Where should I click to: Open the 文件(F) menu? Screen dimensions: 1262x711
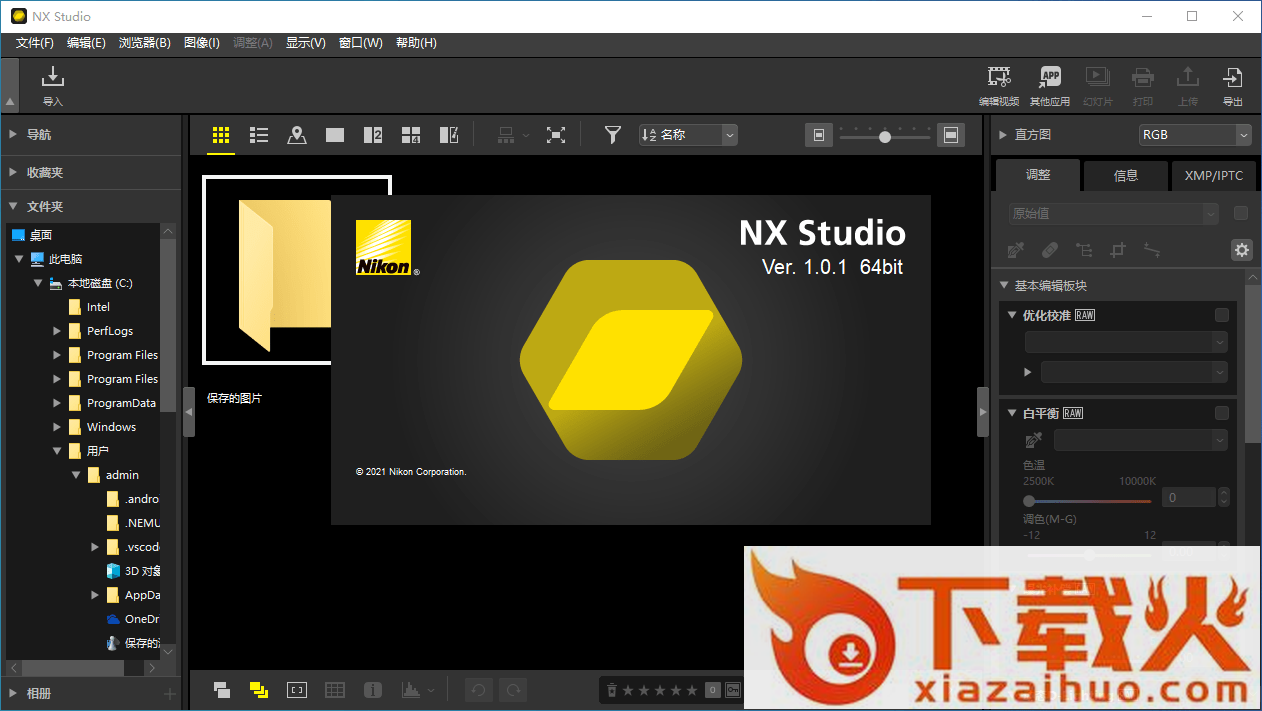(x=35, y=43)
